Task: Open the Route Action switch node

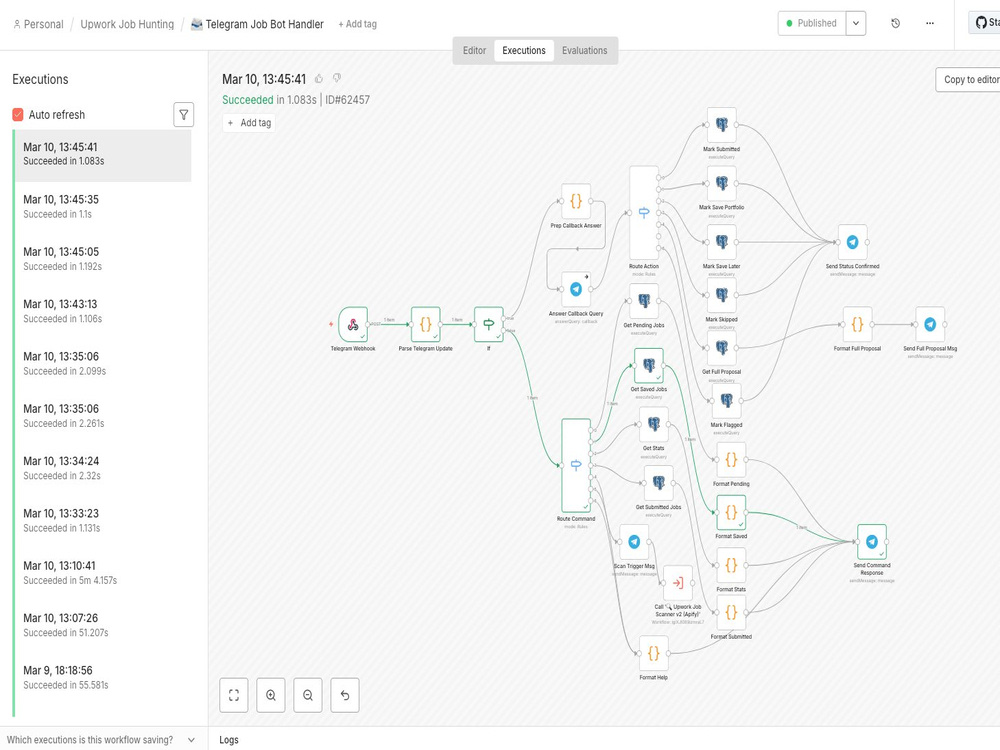Action: [644, 213]
